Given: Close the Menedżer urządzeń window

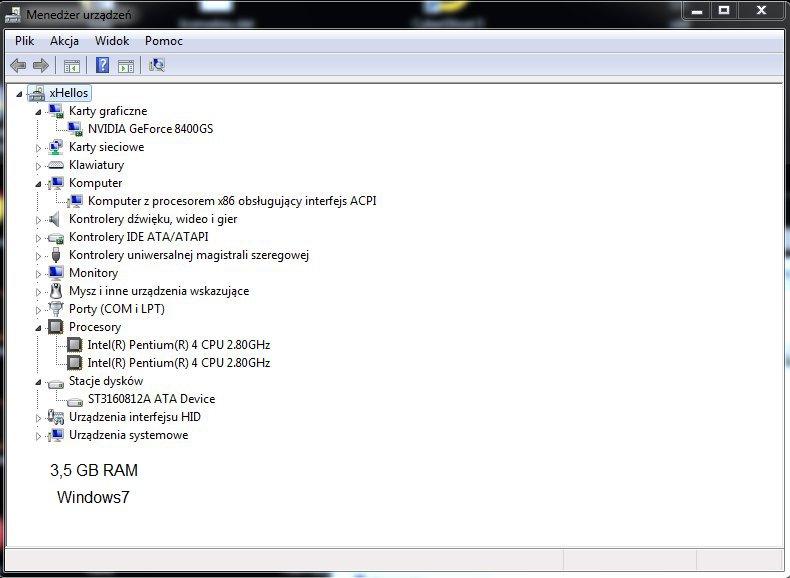Looking at the screenshot, I should pyautogui.click(x=761, y=11).
